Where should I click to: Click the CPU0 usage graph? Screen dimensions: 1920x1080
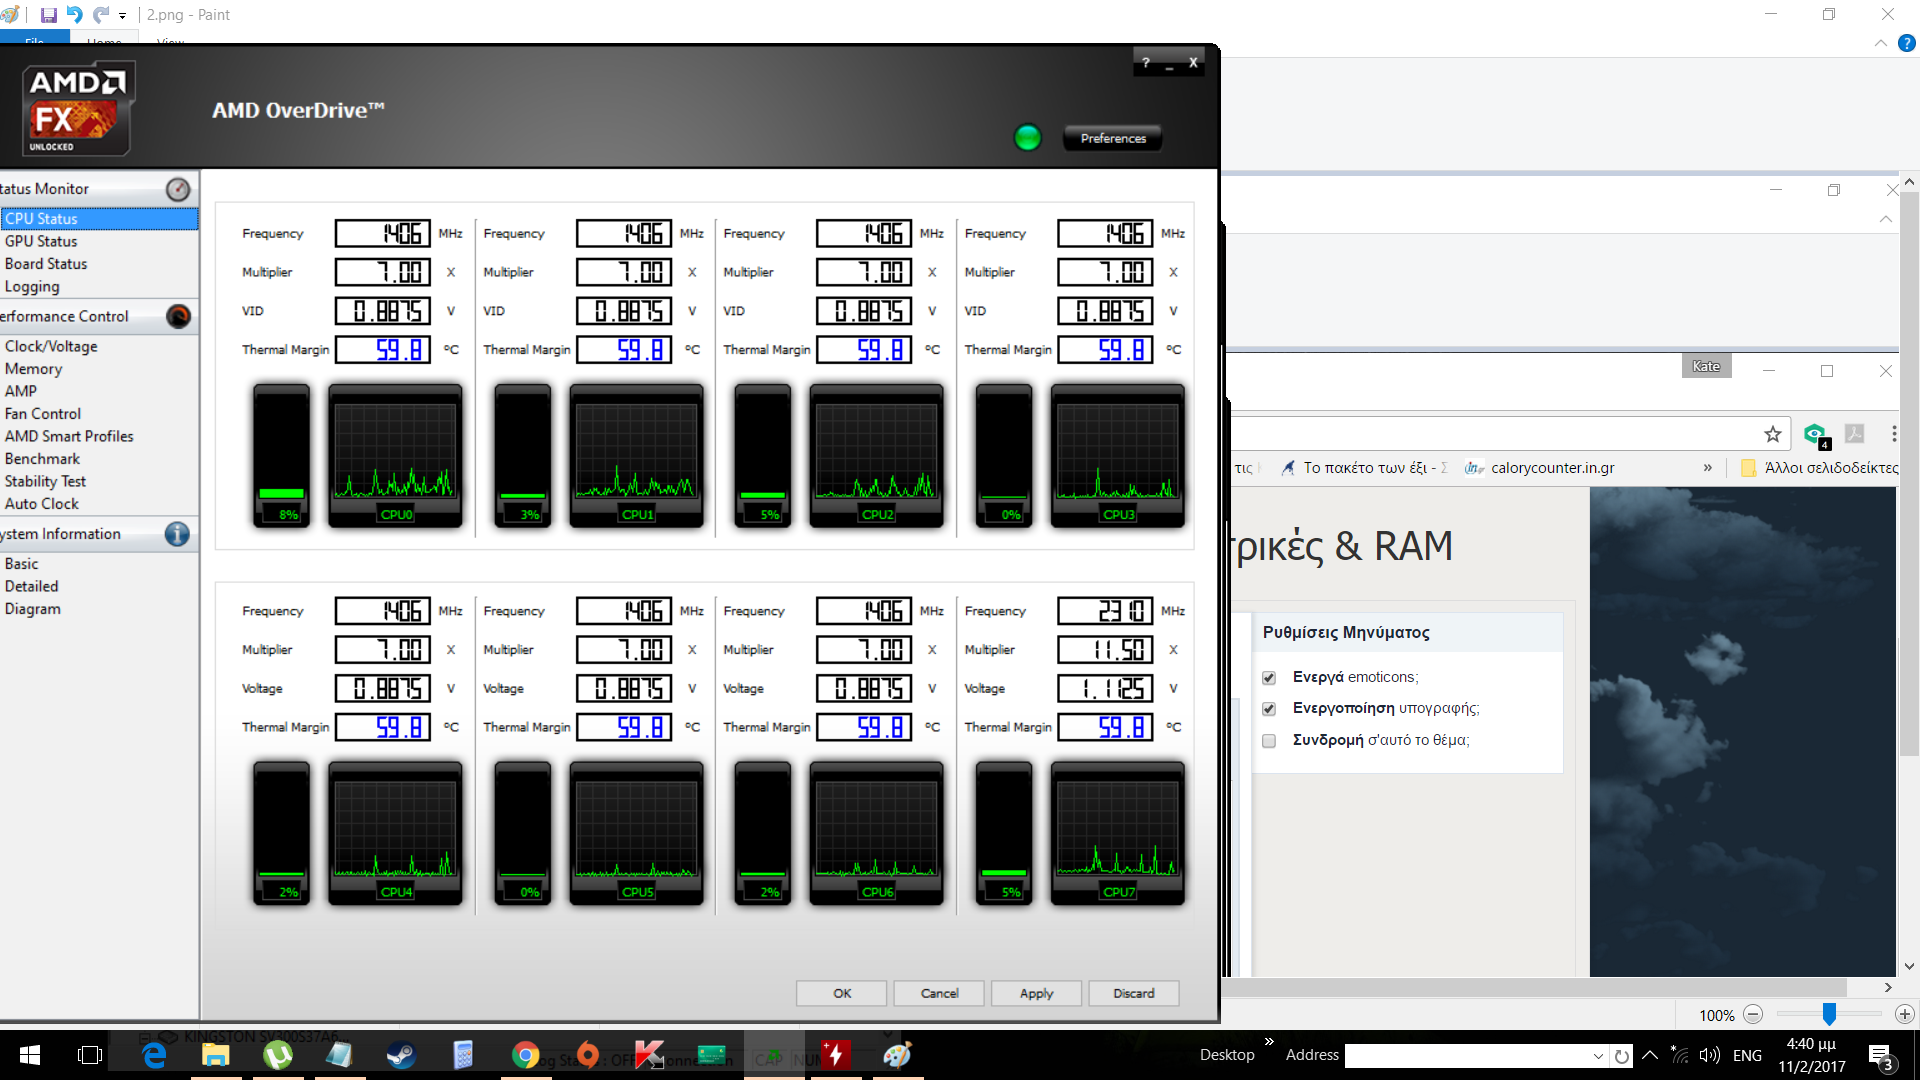point(396,456)
